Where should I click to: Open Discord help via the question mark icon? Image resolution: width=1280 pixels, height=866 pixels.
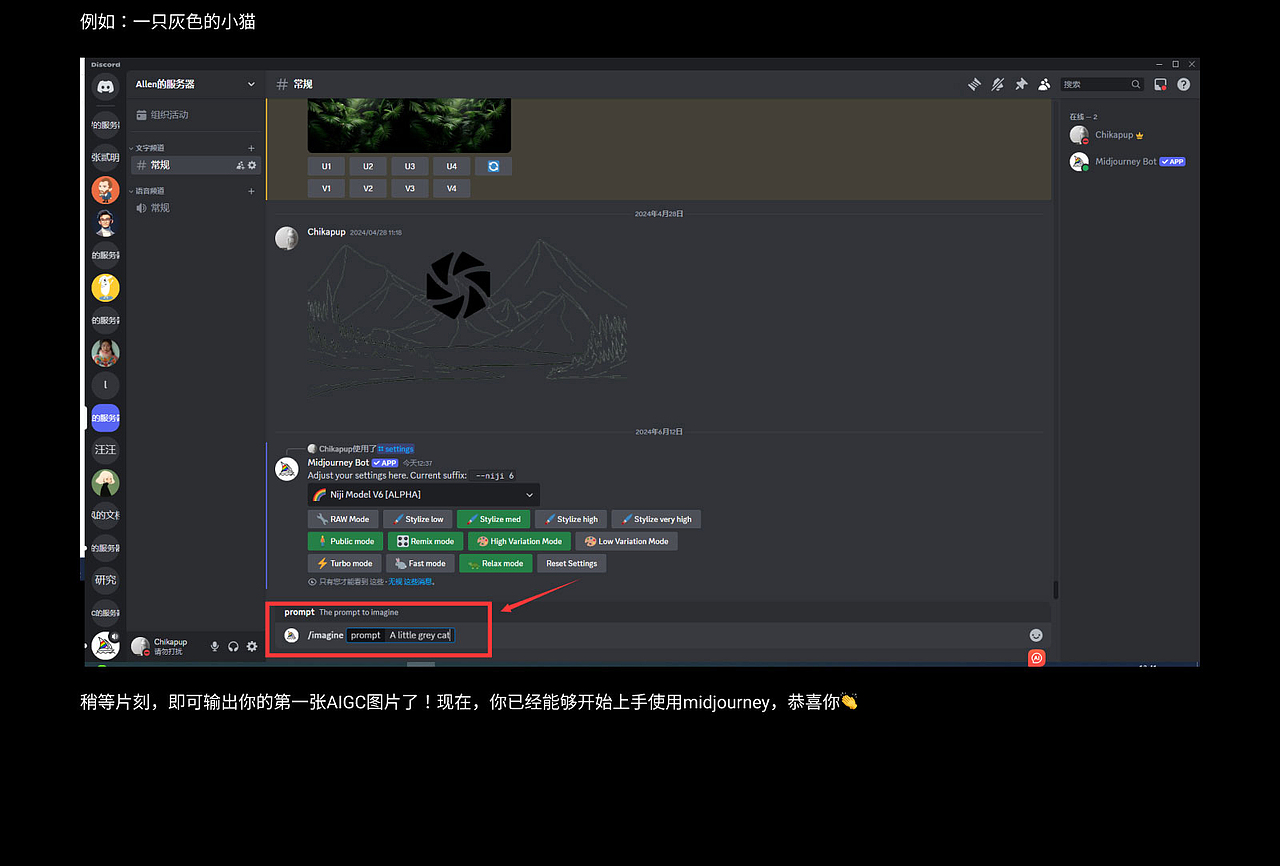[x=1183, y=84]
